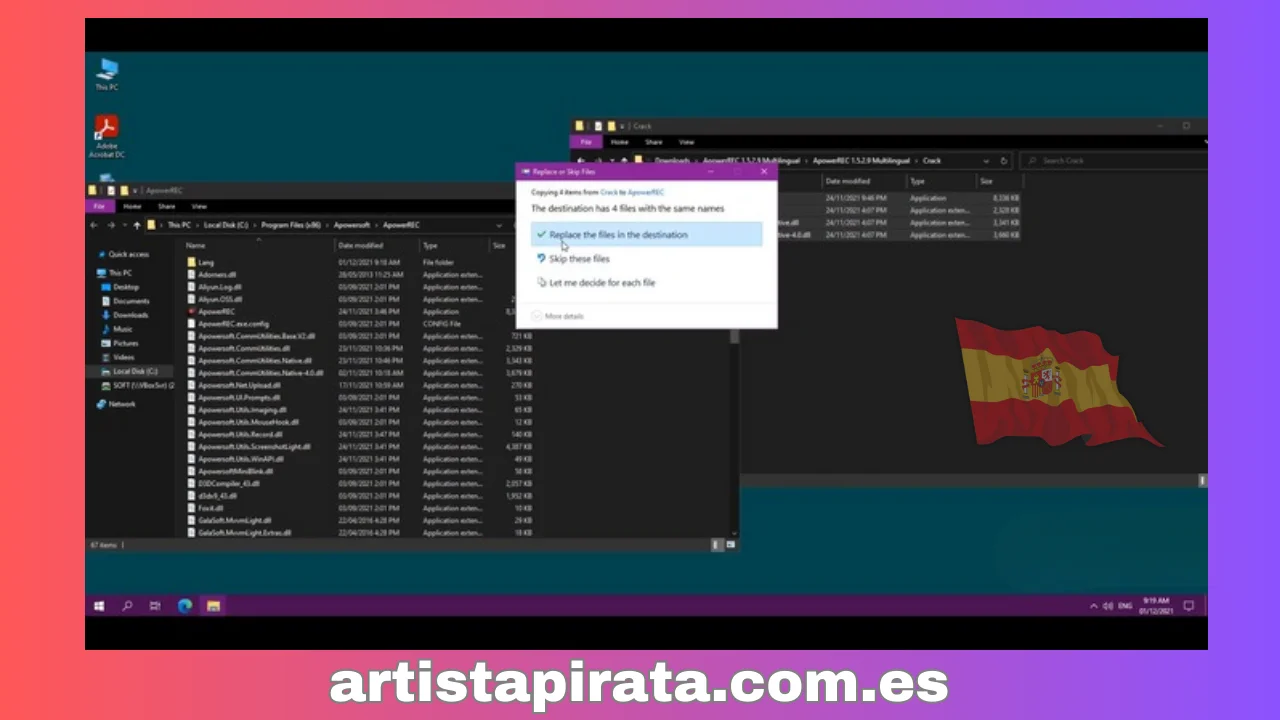Open Home tab in Crack window
This screenshot has width=1280, height=720.
620,142
